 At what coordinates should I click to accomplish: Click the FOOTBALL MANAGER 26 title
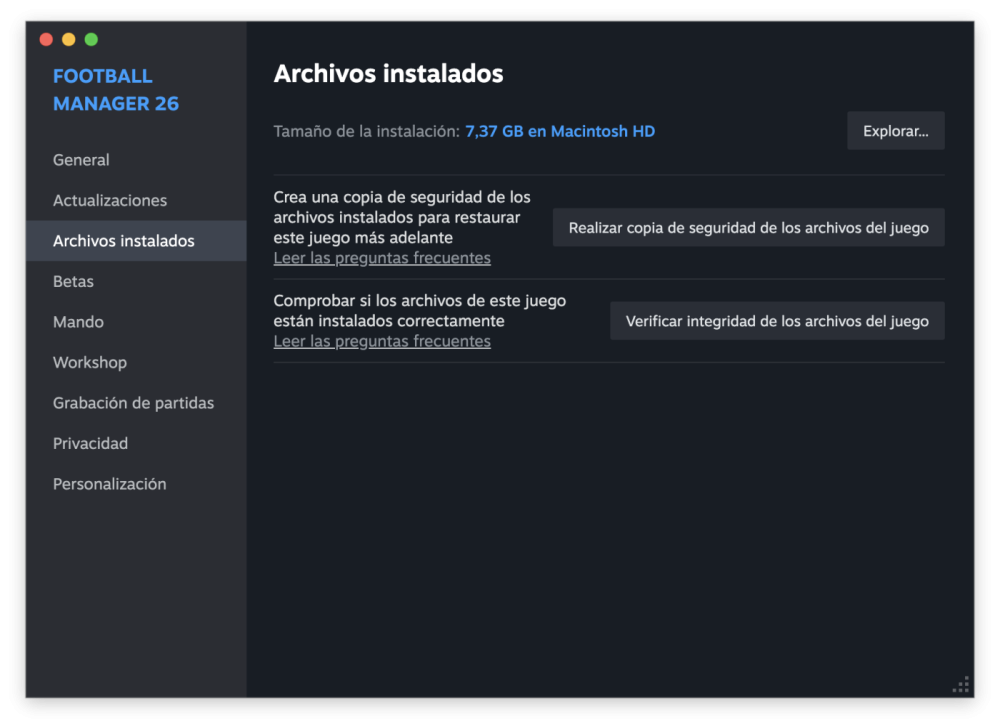coord(116,89)
